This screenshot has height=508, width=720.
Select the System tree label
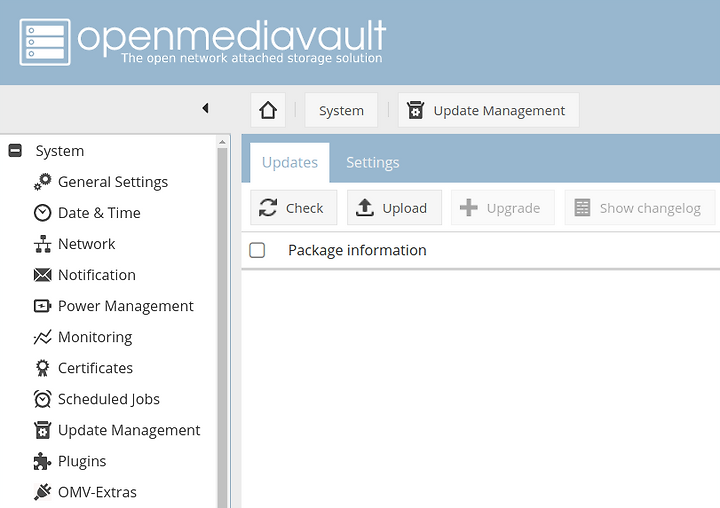click(x=60, y=151)
